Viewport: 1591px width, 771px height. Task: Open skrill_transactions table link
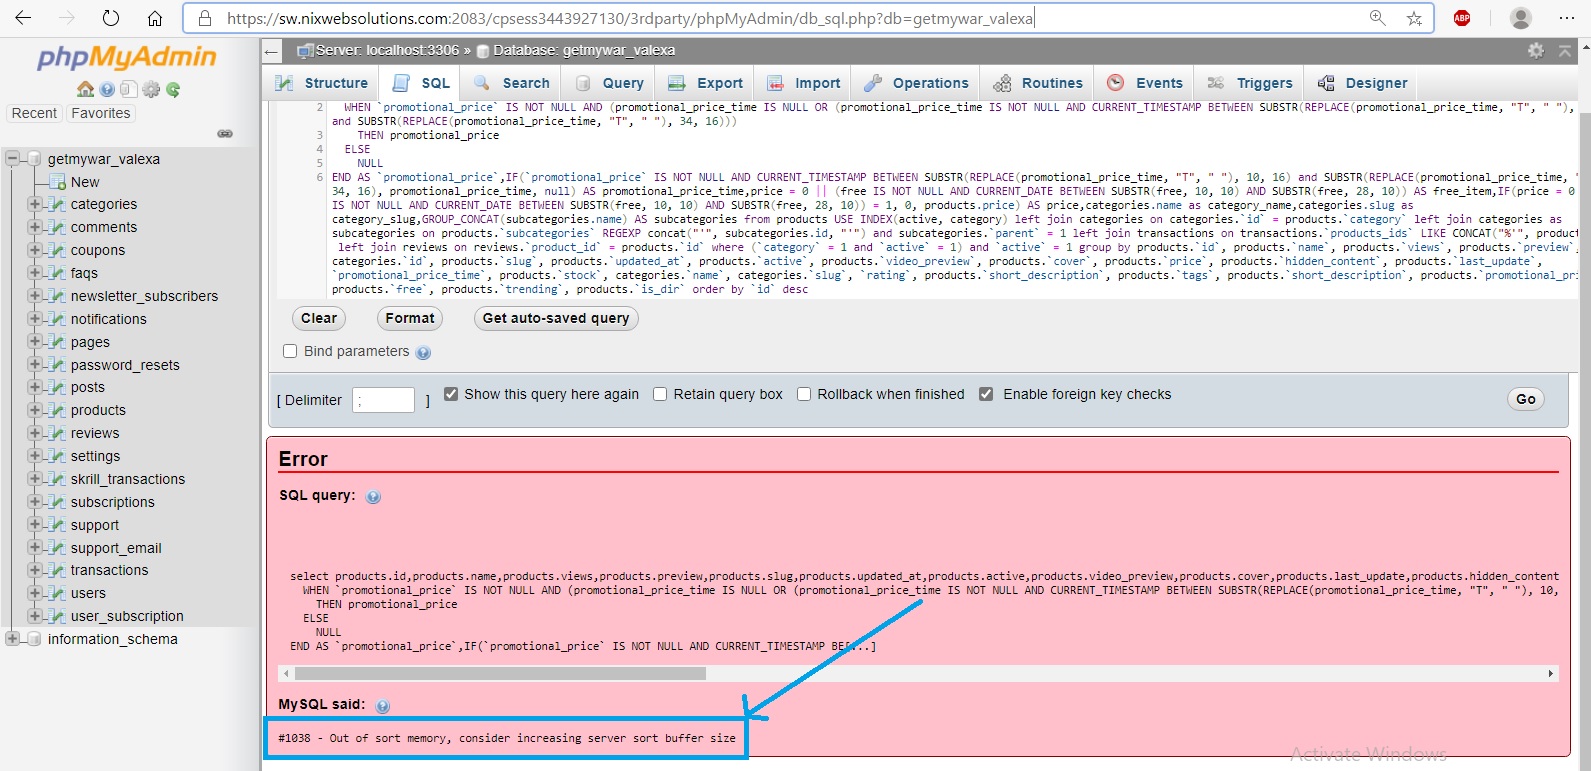[x=128, y=479]
